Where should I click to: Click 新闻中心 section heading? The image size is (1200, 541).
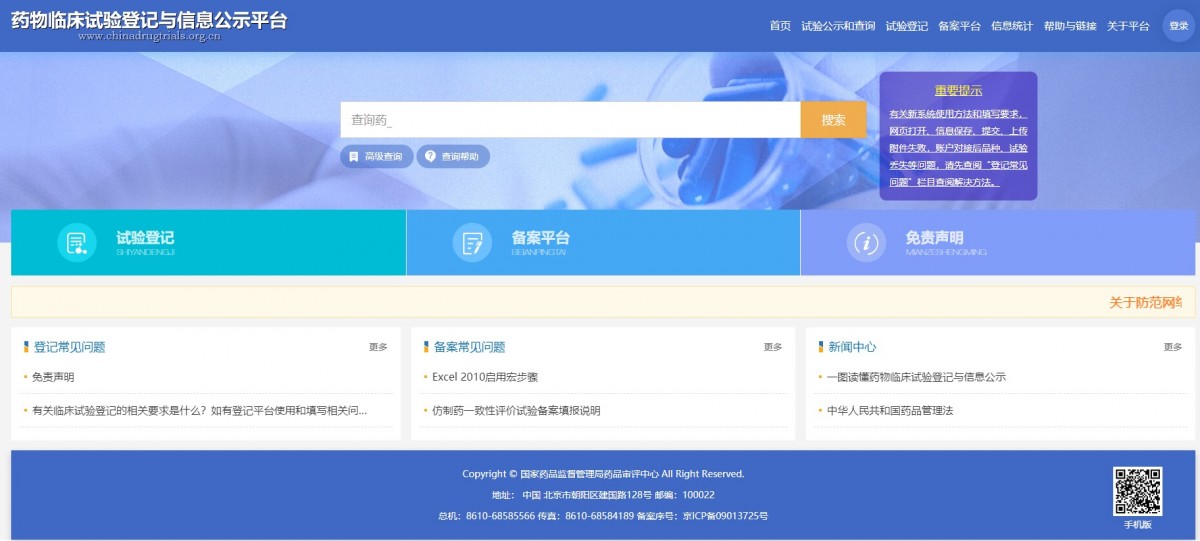click(852, 347)
